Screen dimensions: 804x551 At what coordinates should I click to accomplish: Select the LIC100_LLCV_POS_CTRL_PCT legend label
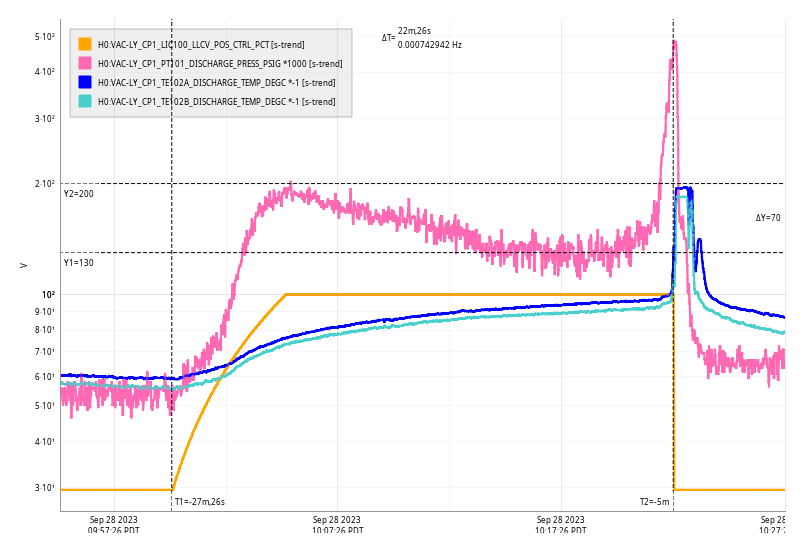(200, 45)
